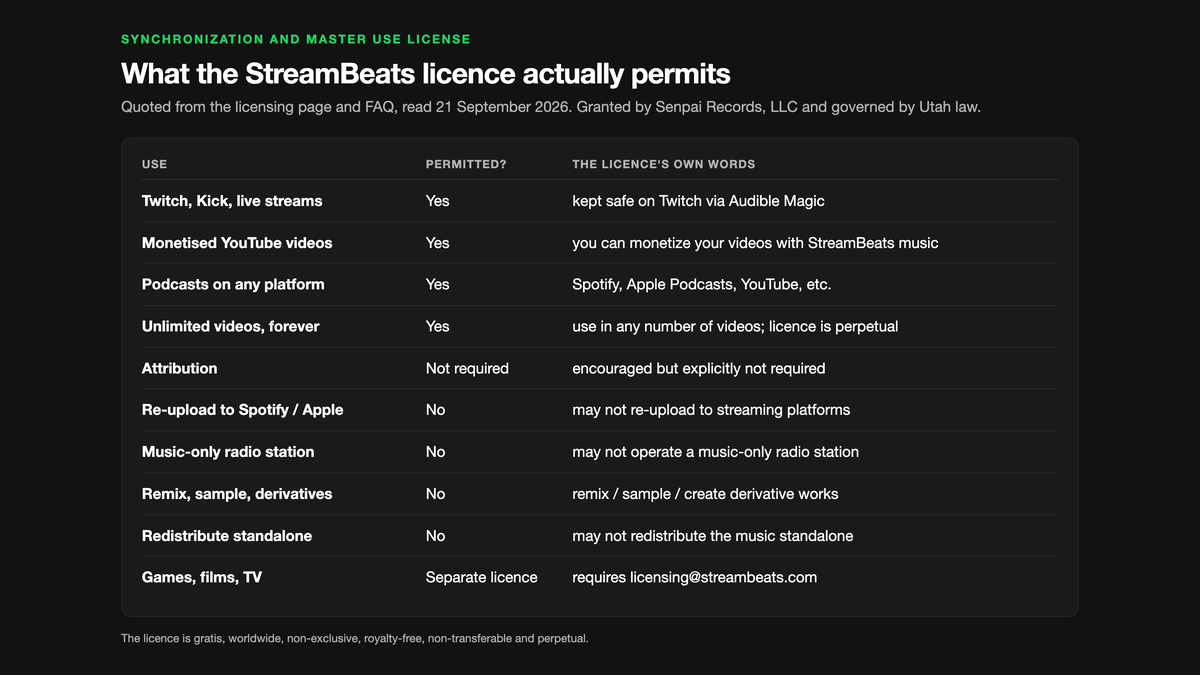Click 'may not redistribute the music standalone'

[x=713, y=536]
